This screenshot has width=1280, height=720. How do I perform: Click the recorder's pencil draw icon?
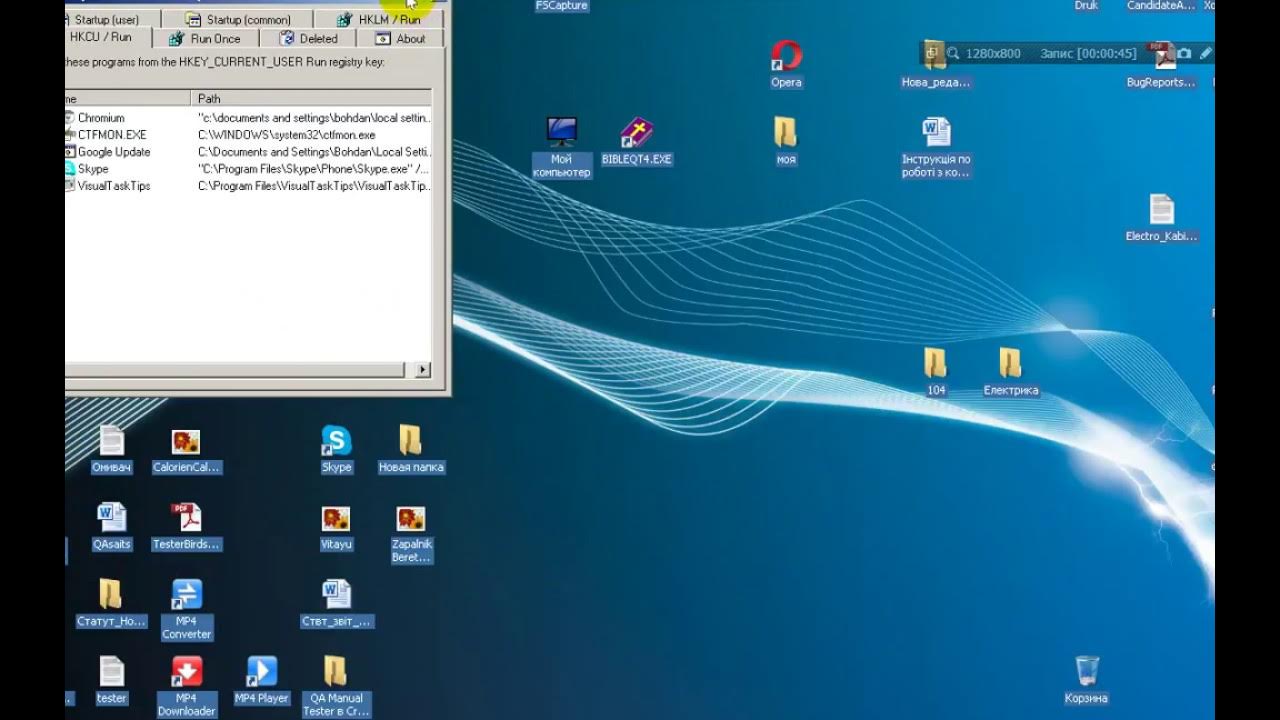tap(1206, 53)
